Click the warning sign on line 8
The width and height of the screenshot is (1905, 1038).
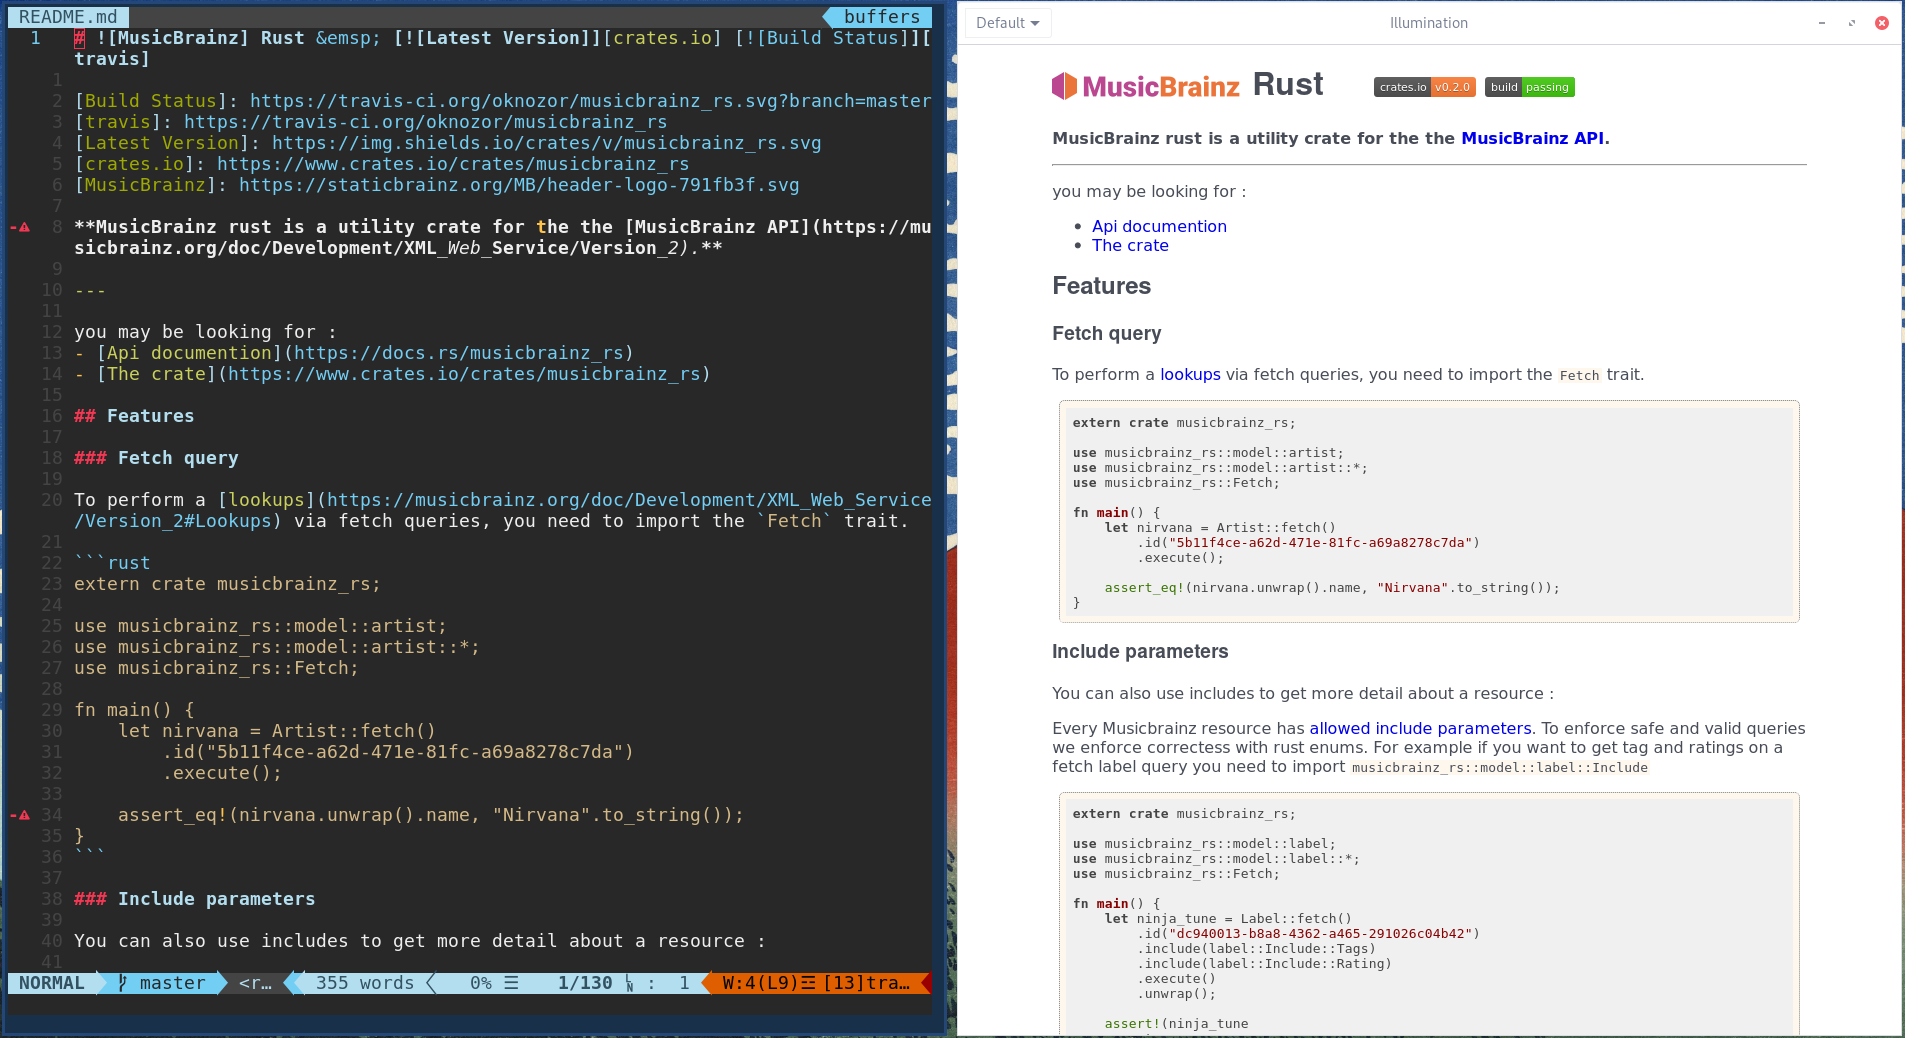[21, 227]
